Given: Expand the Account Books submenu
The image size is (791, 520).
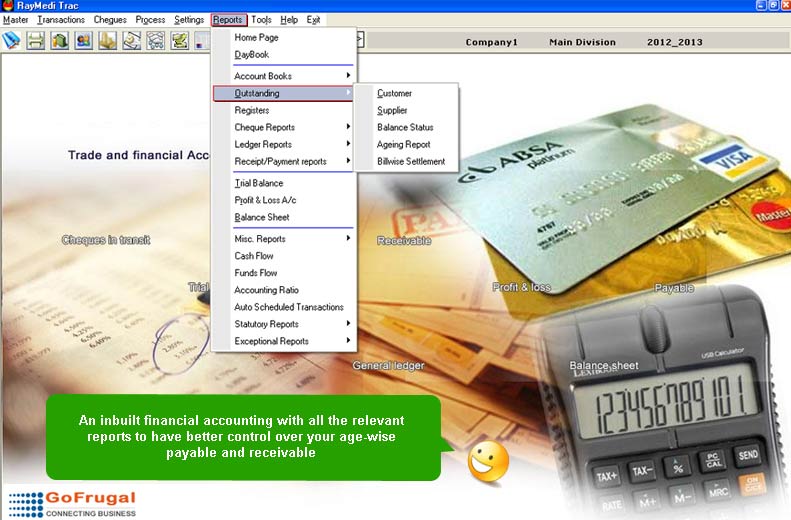Looking at the screenshot, I should click(284, 76).
